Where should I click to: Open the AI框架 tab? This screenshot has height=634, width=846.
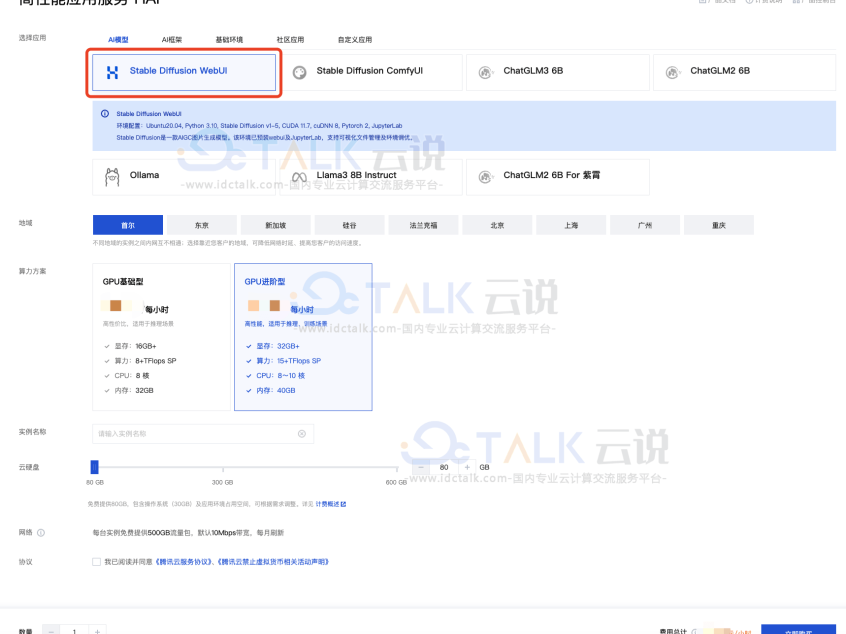172,40
